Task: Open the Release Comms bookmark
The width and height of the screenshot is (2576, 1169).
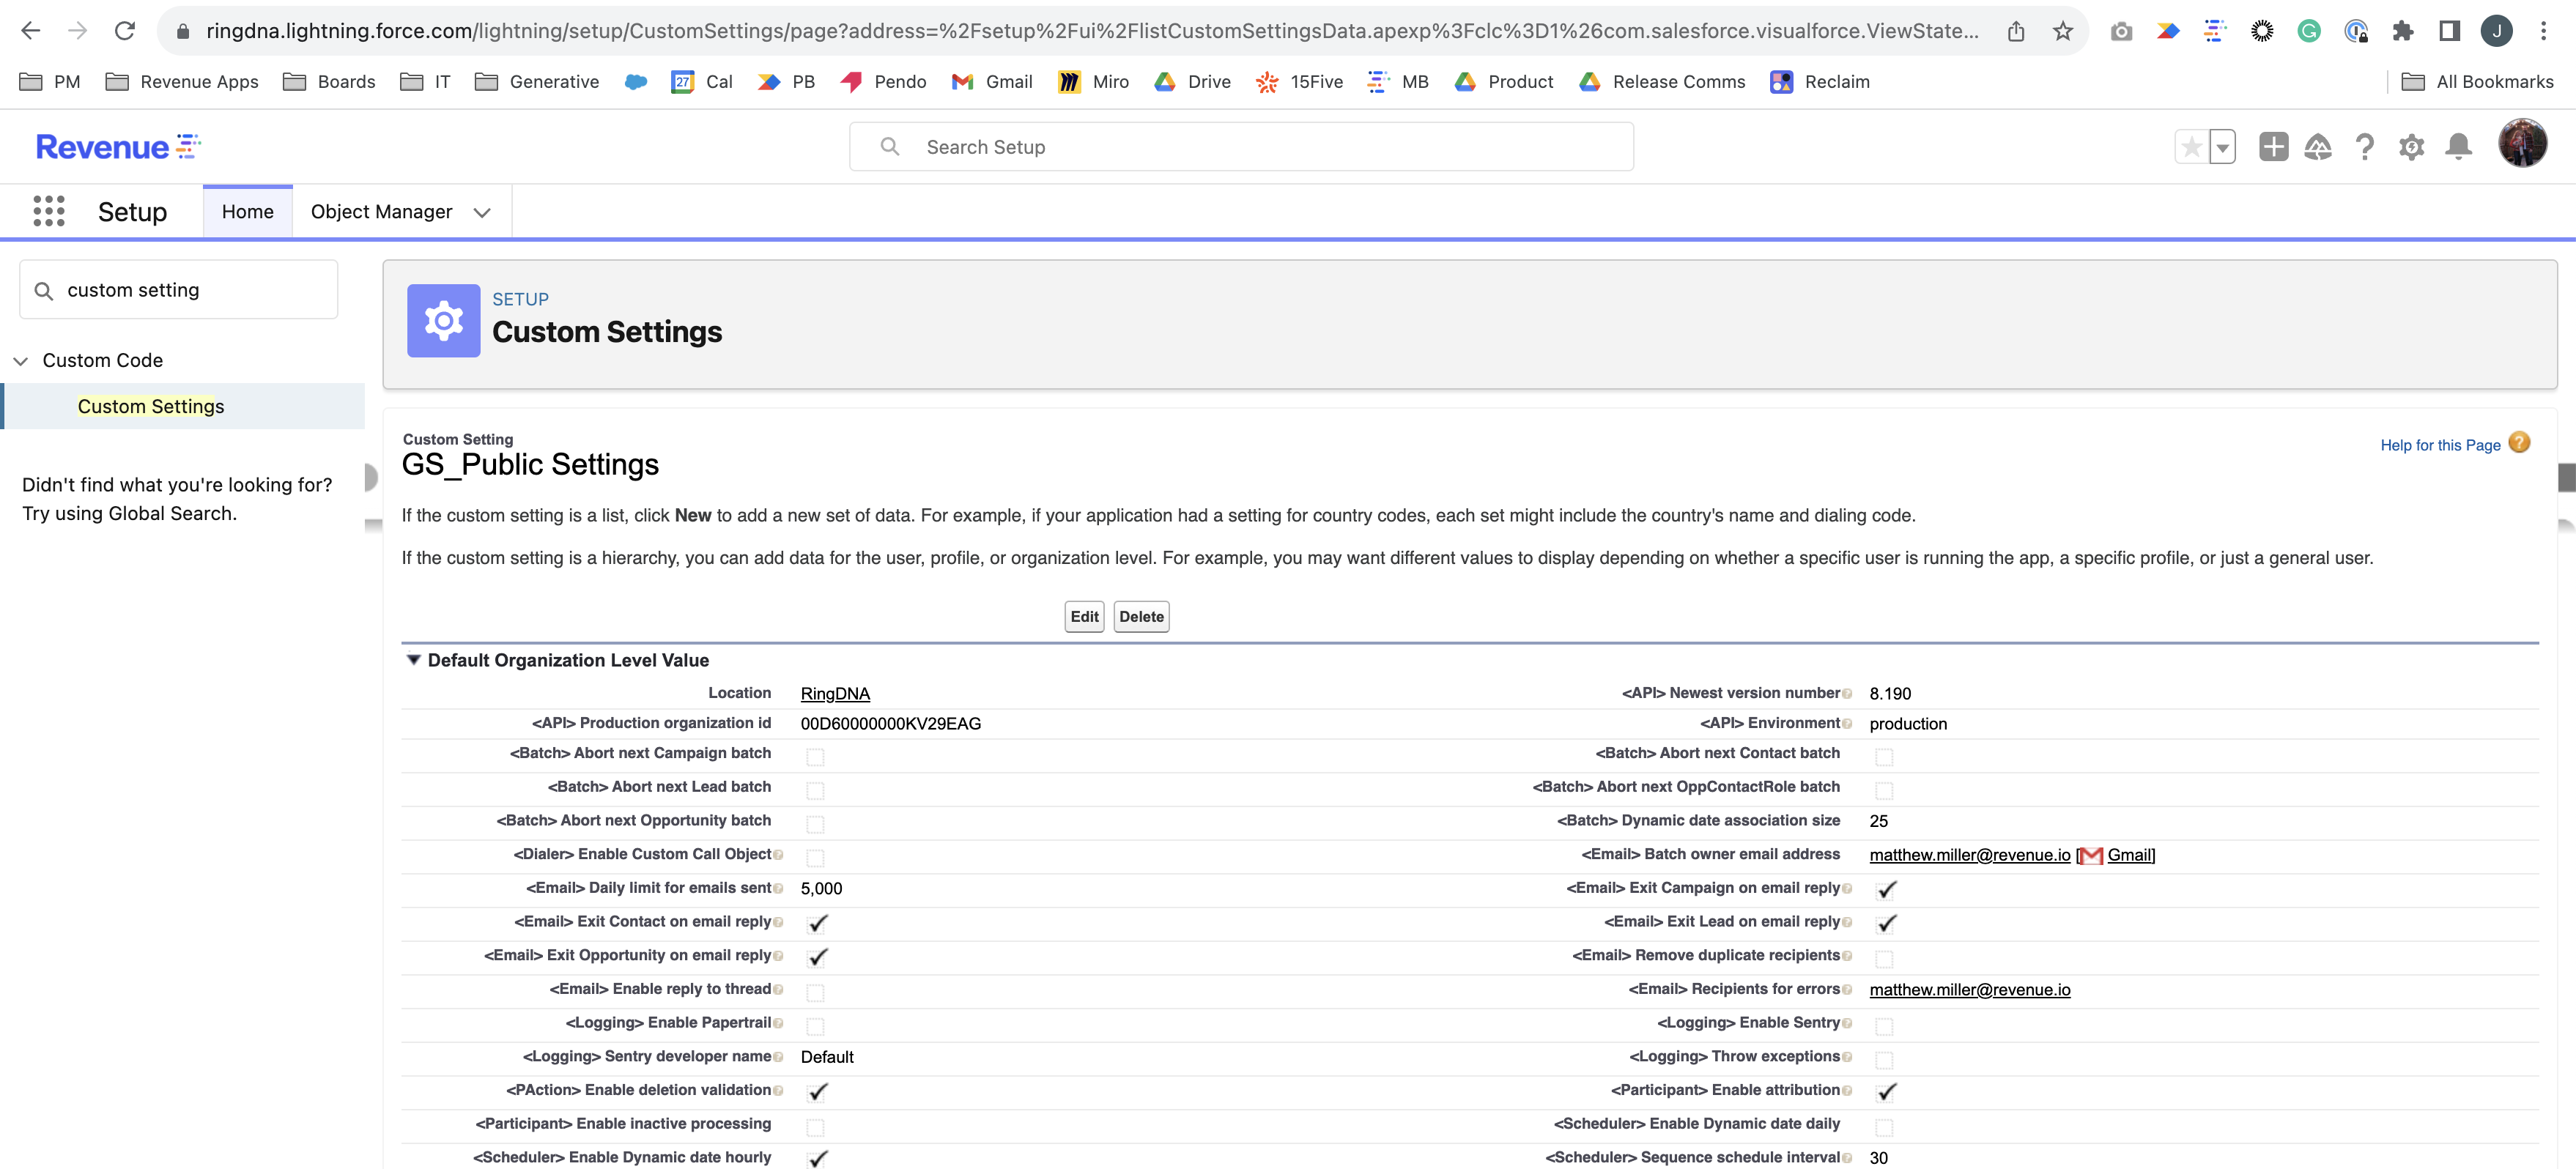Action: click(1662, 82)
